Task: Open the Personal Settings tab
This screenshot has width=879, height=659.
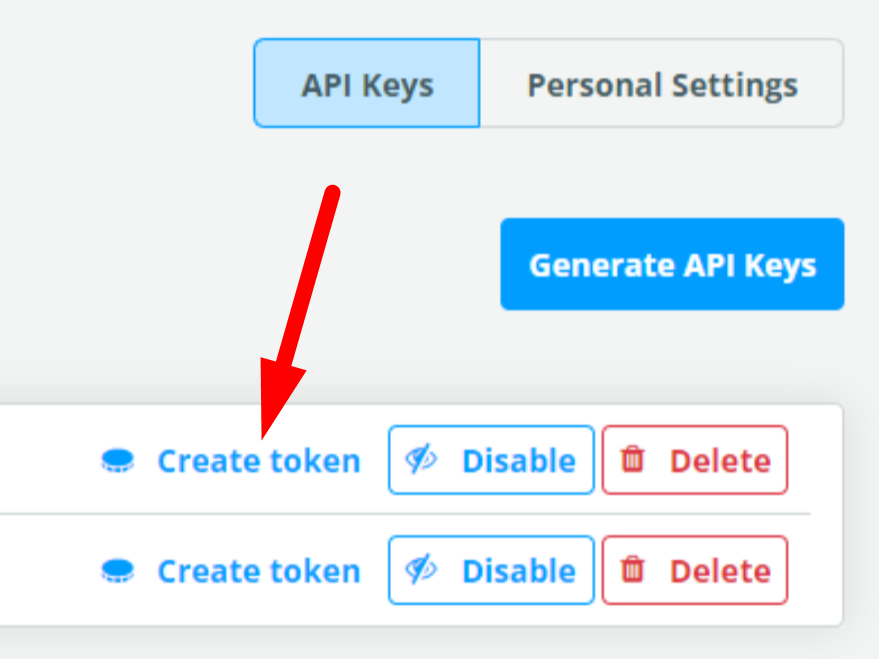Action: click(x=661, y=83)
